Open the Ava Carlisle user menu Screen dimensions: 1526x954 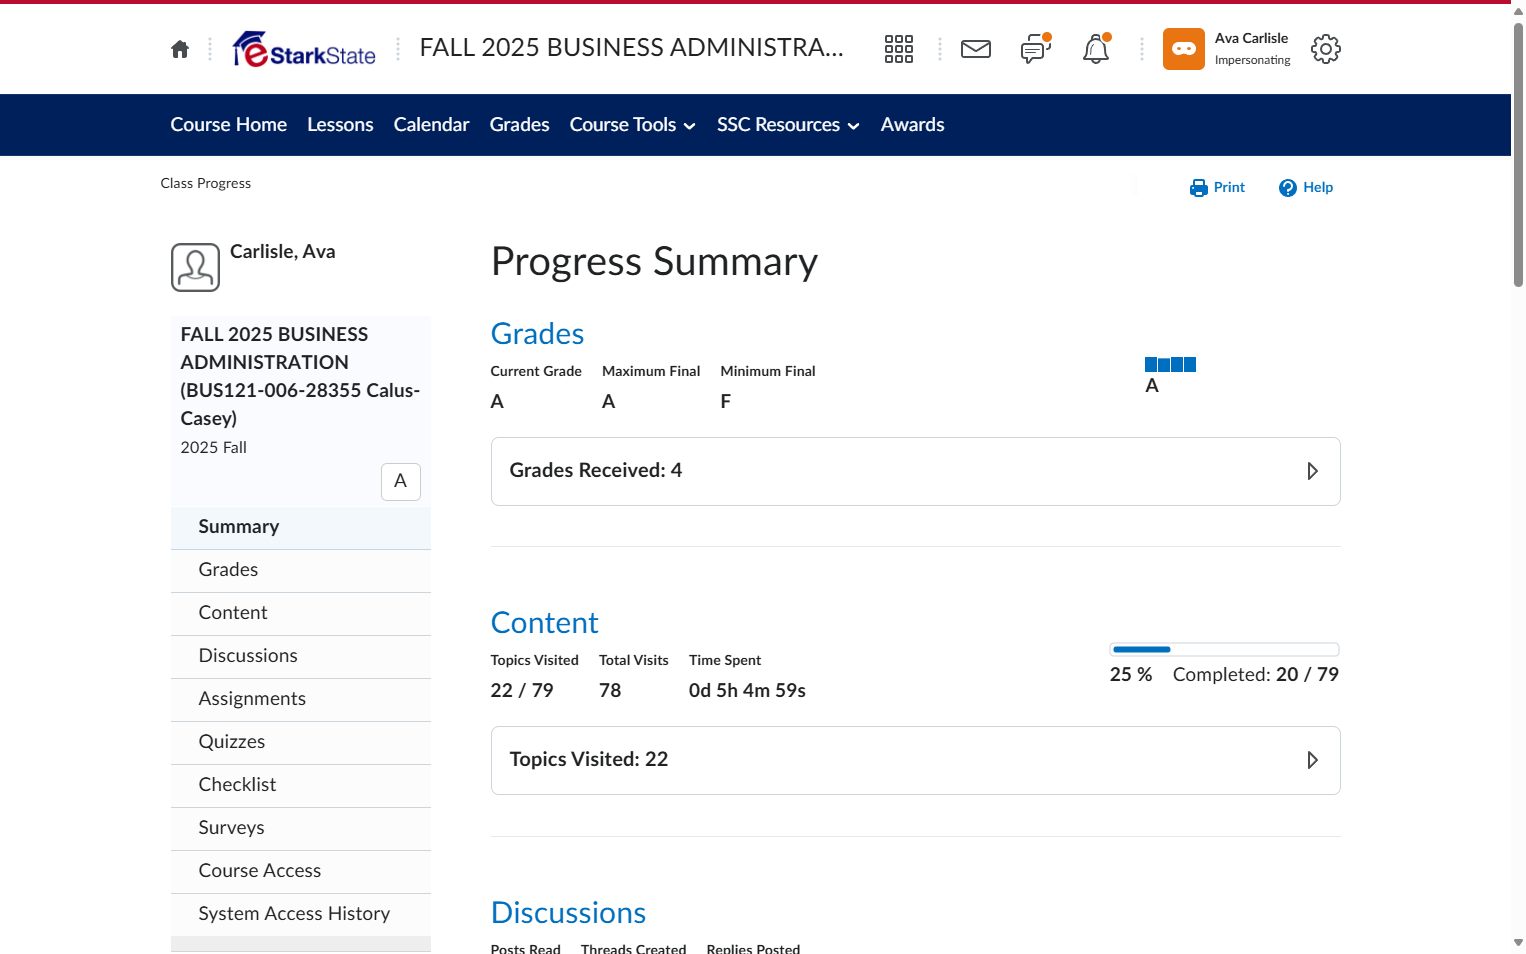(1227, 49)
